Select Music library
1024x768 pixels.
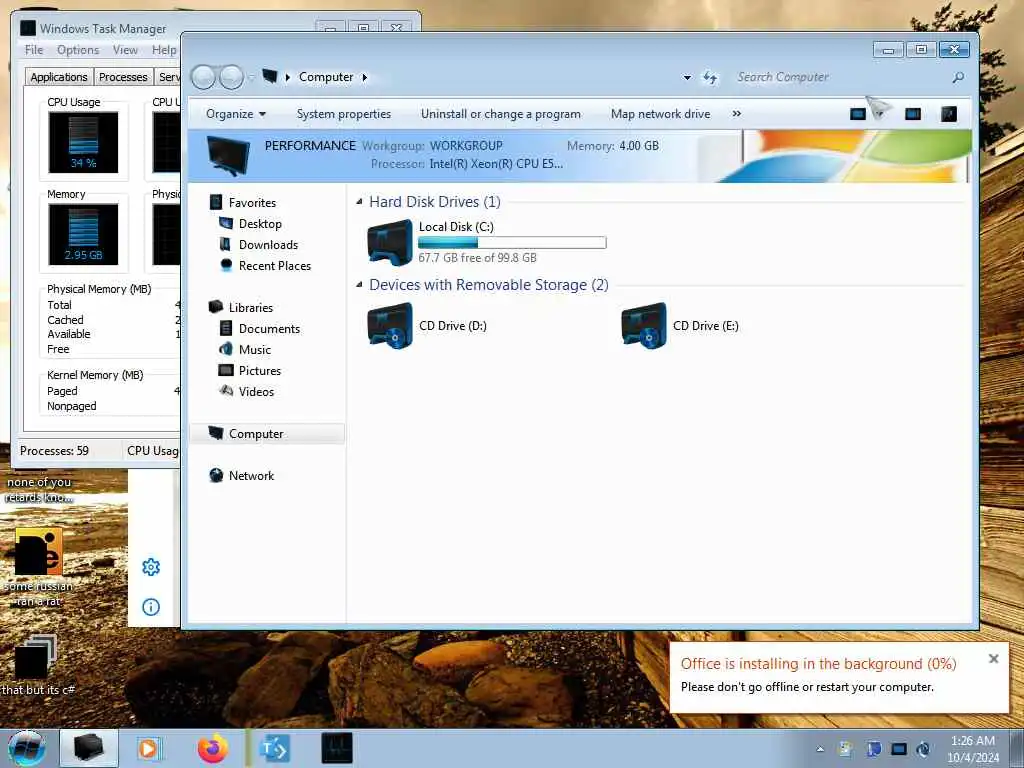click(255, 349)
